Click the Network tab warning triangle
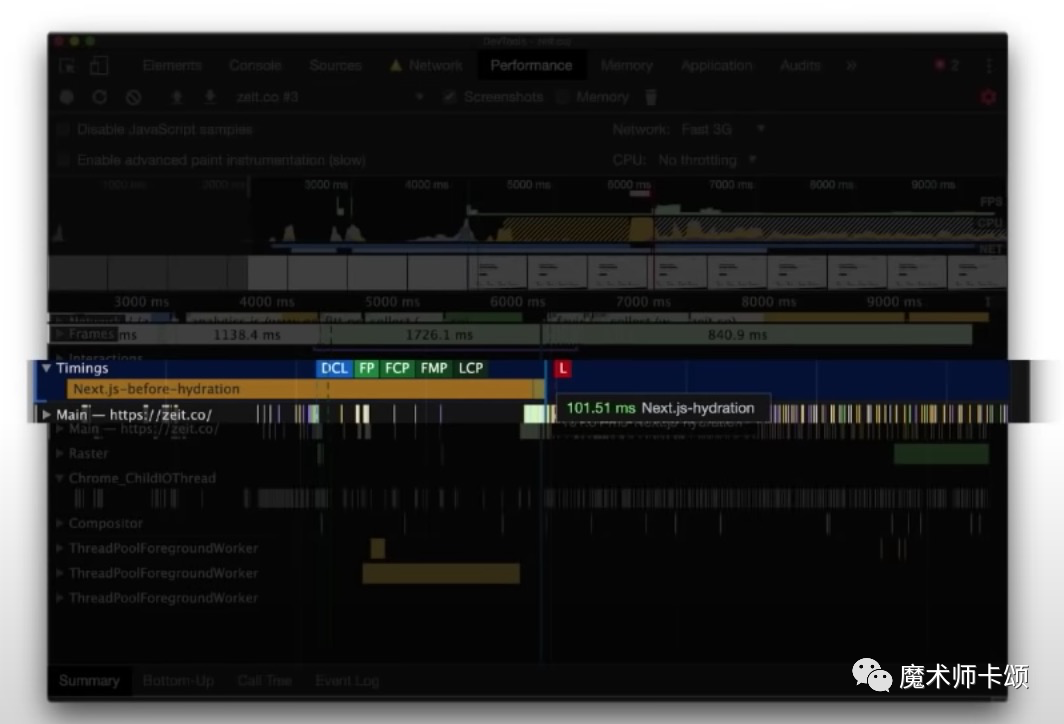The image size is (1064, 724). pyautogui.click(x=396, y=66)
